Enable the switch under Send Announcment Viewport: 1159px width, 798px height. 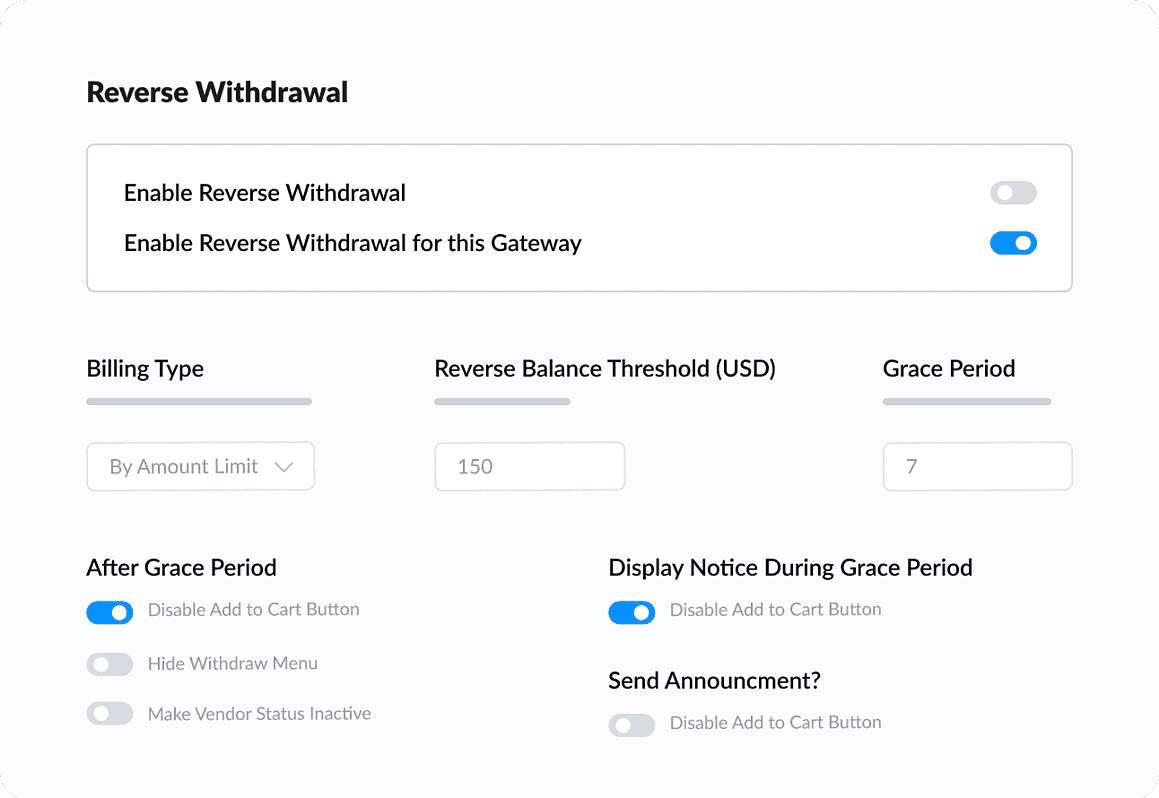632,725
